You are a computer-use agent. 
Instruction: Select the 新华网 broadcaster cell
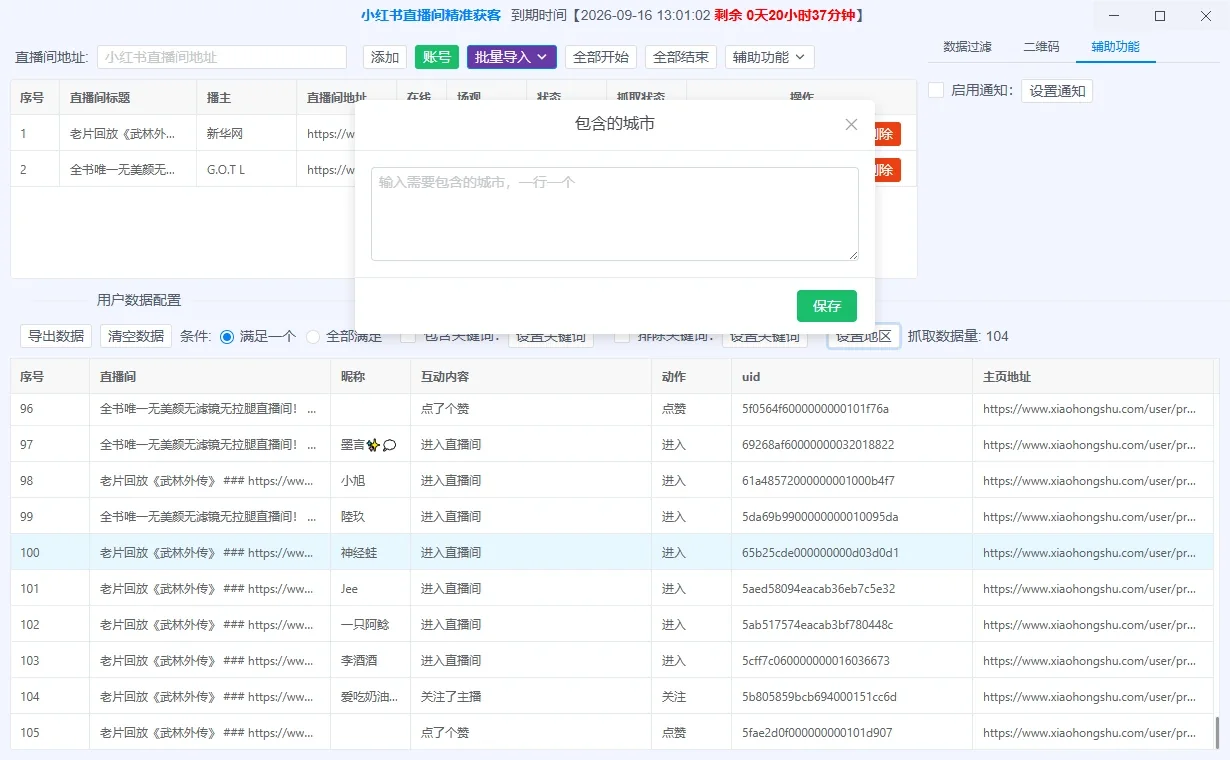coord(246,133)
